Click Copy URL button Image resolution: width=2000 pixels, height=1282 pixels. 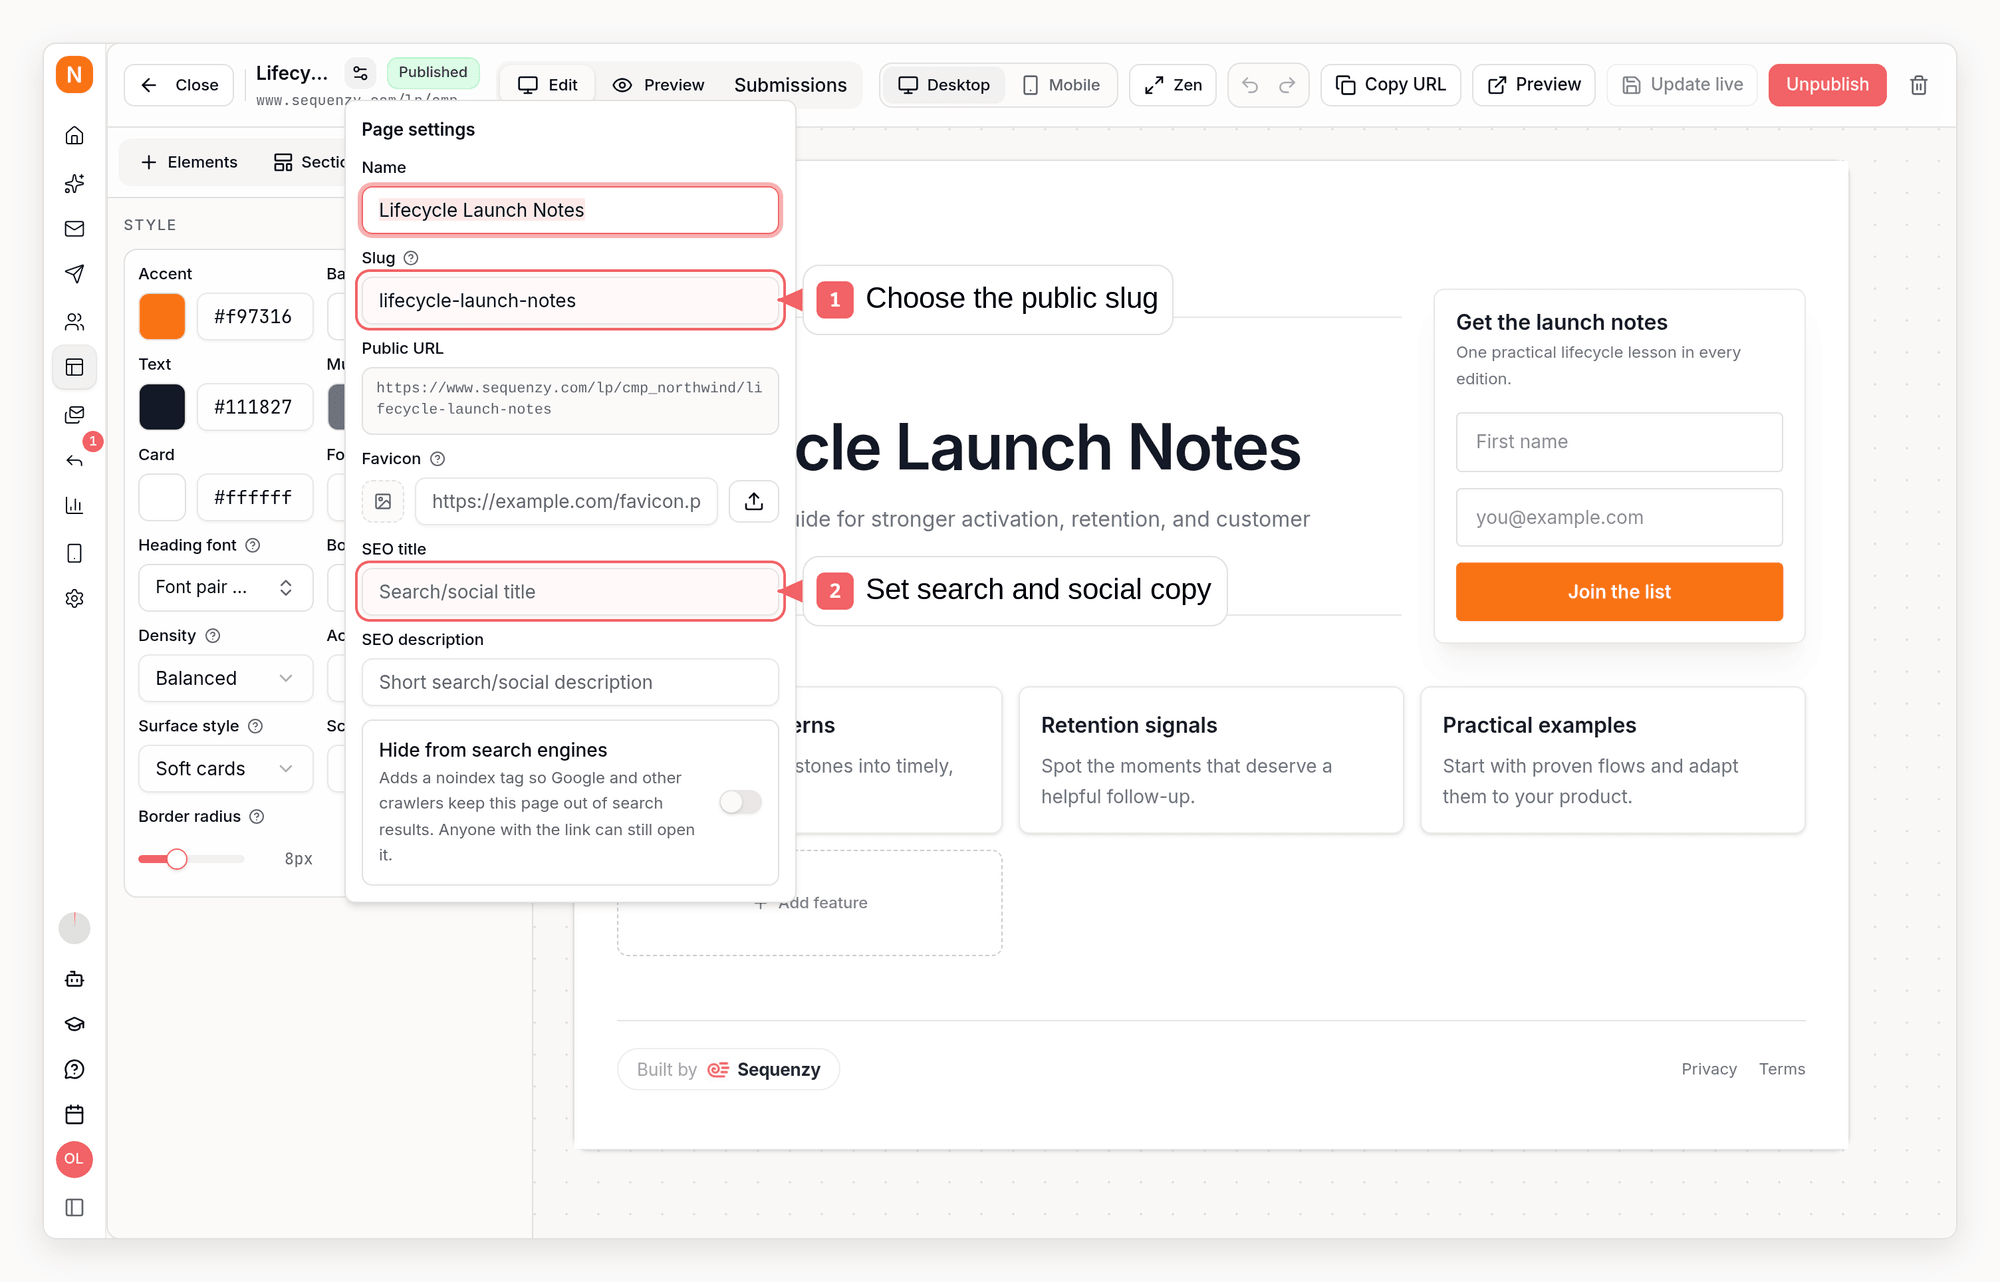click(x=1391, y=85)
